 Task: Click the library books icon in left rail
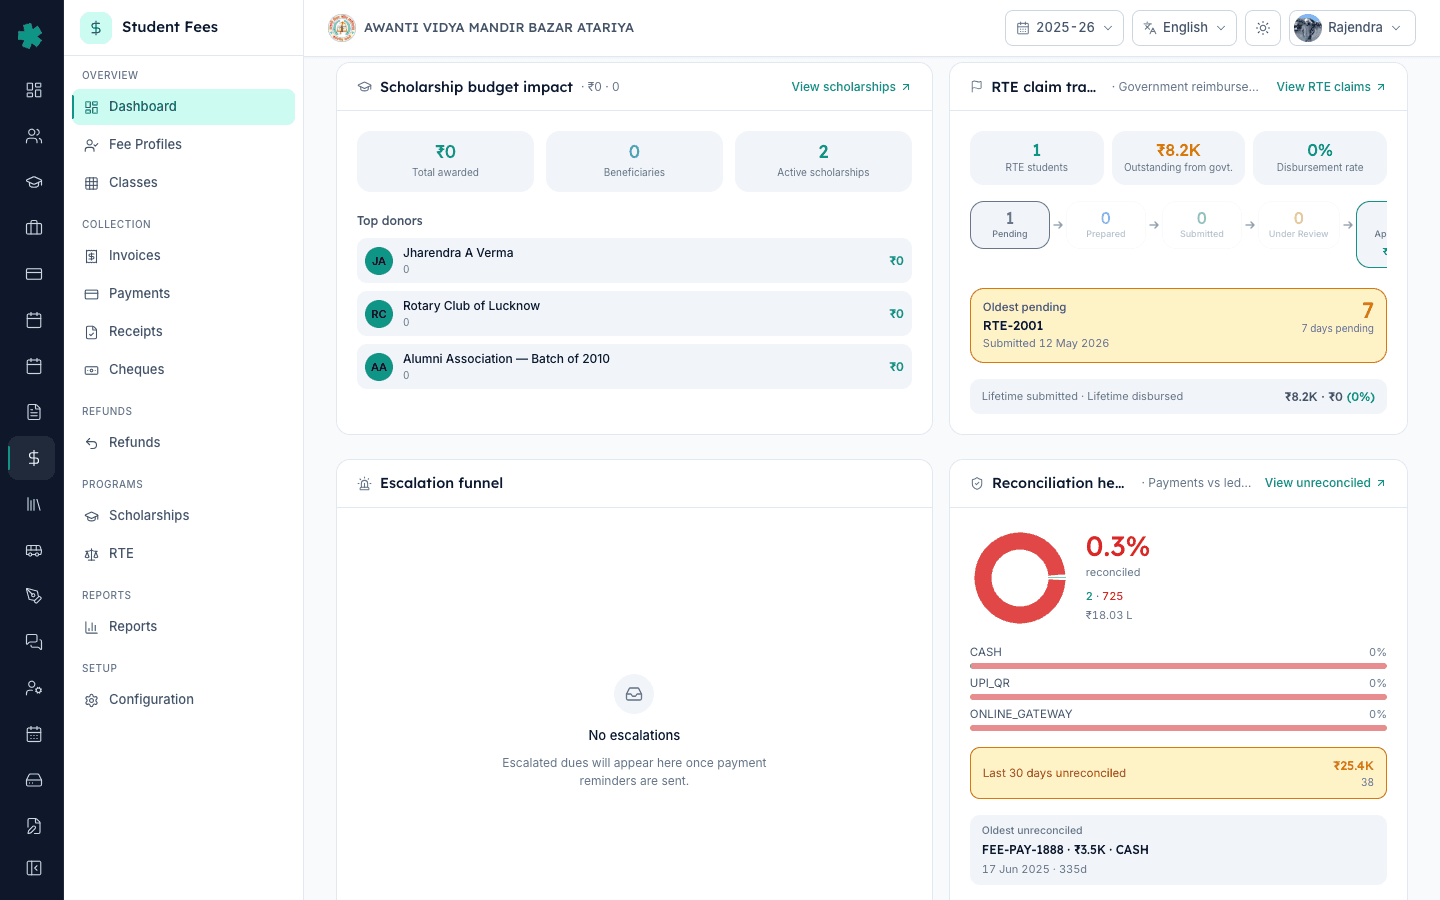(x=33, y=504)
